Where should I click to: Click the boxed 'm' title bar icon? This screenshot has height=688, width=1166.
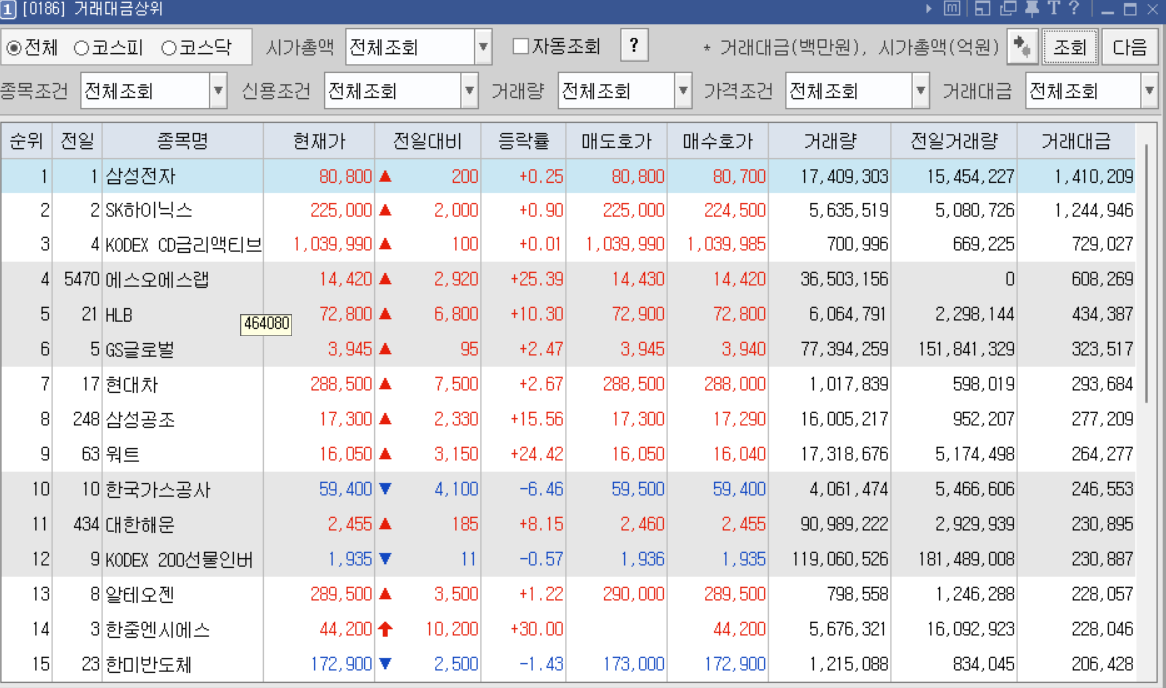pyautogui.click(x=953, y=9)
